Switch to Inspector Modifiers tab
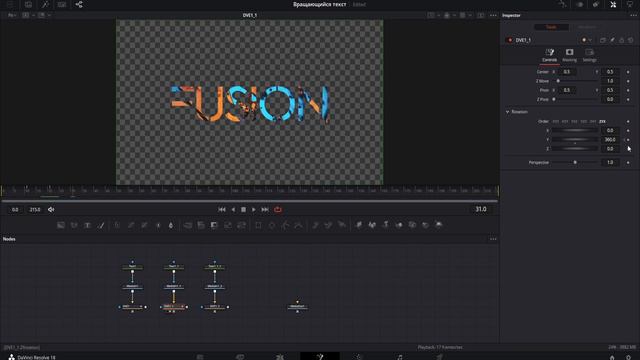Screen dimensions: 640x360 [x=587, y=27]
